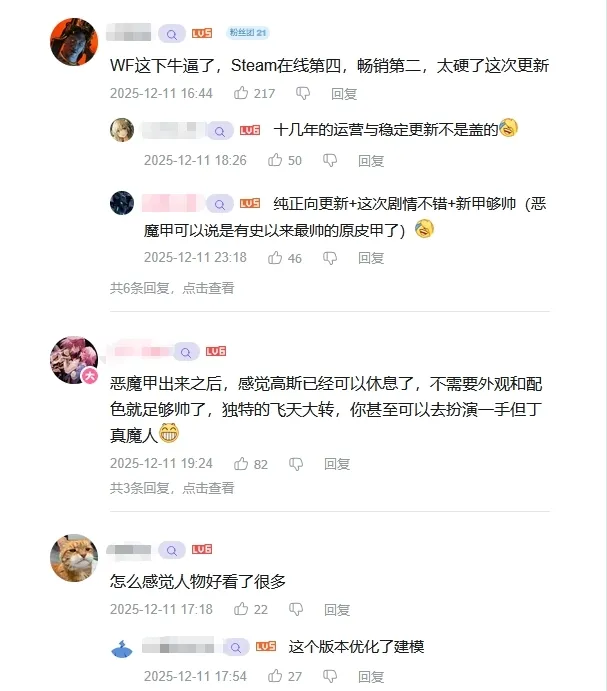Like the 18:26 reply with 50 likes
The height and width of the screenshot is (691, 607).
click(275, 160)
